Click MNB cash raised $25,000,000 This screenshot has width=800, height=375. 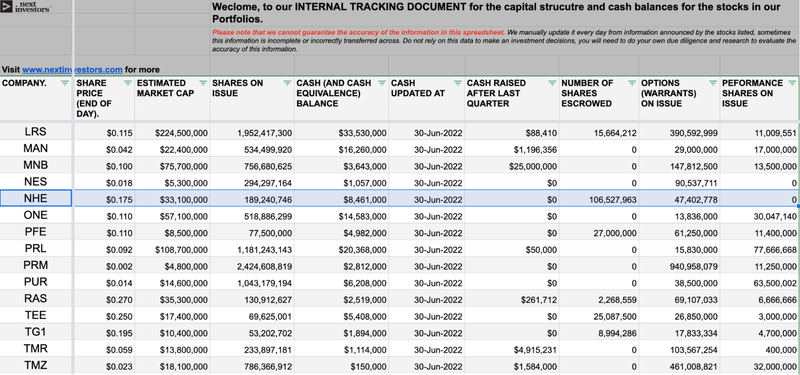(x=533, y=167)
